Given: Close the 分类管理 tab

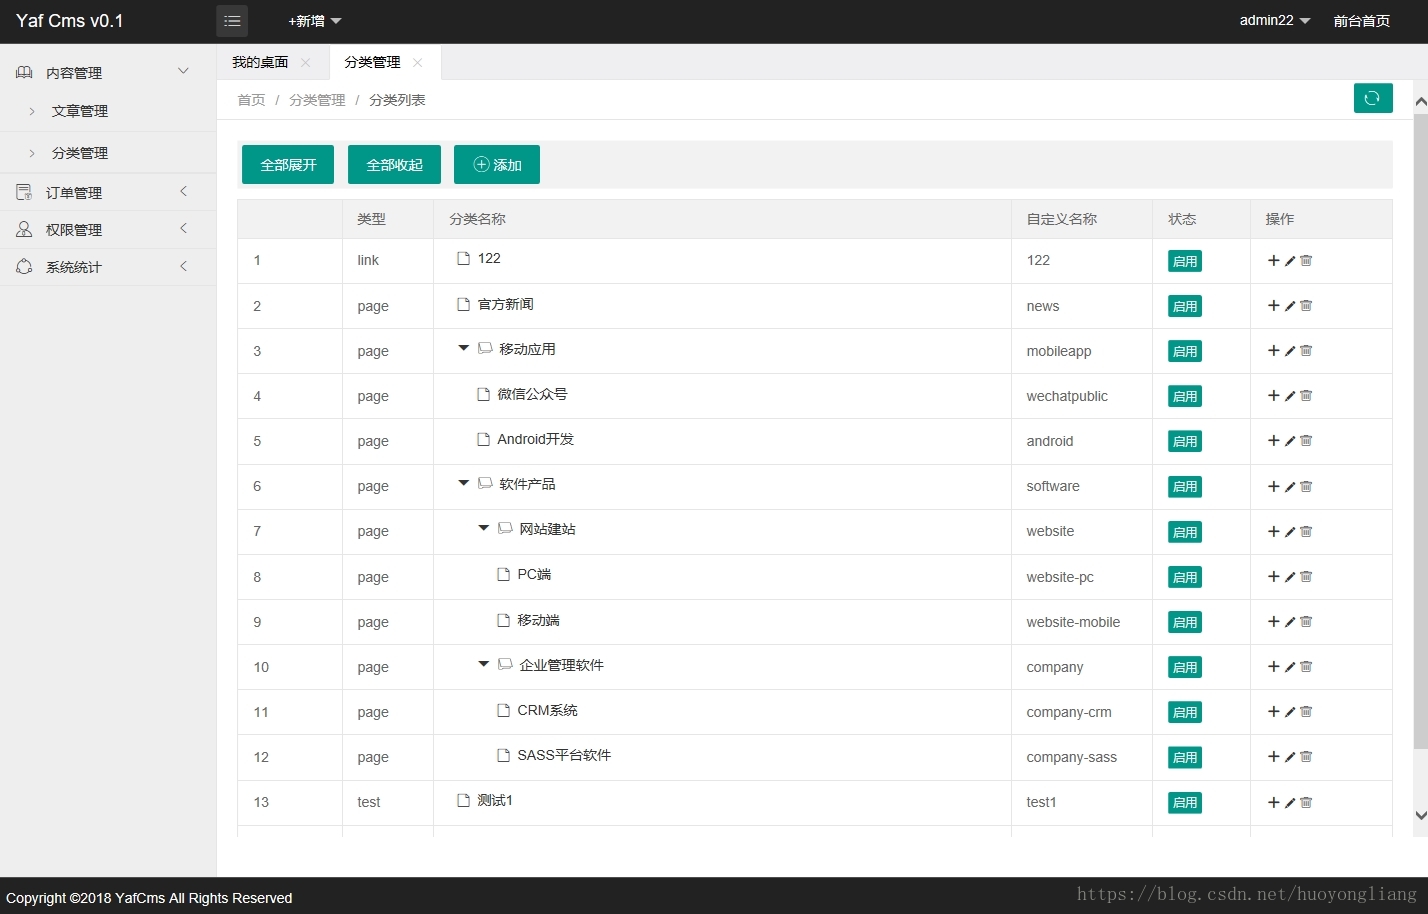Looking at the screenshot, I should pyautogui.click(x=418, y=62).
